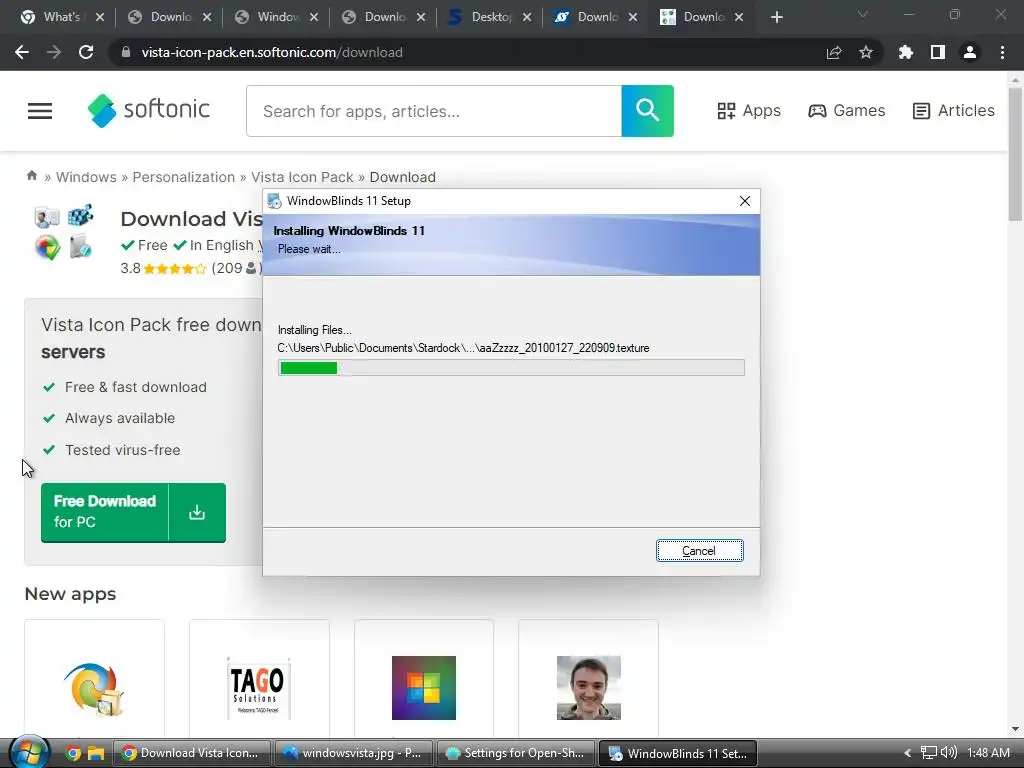Toggle the Chrome side panel icon
This screenshot has height=768, width=1024.
(938, 52)
